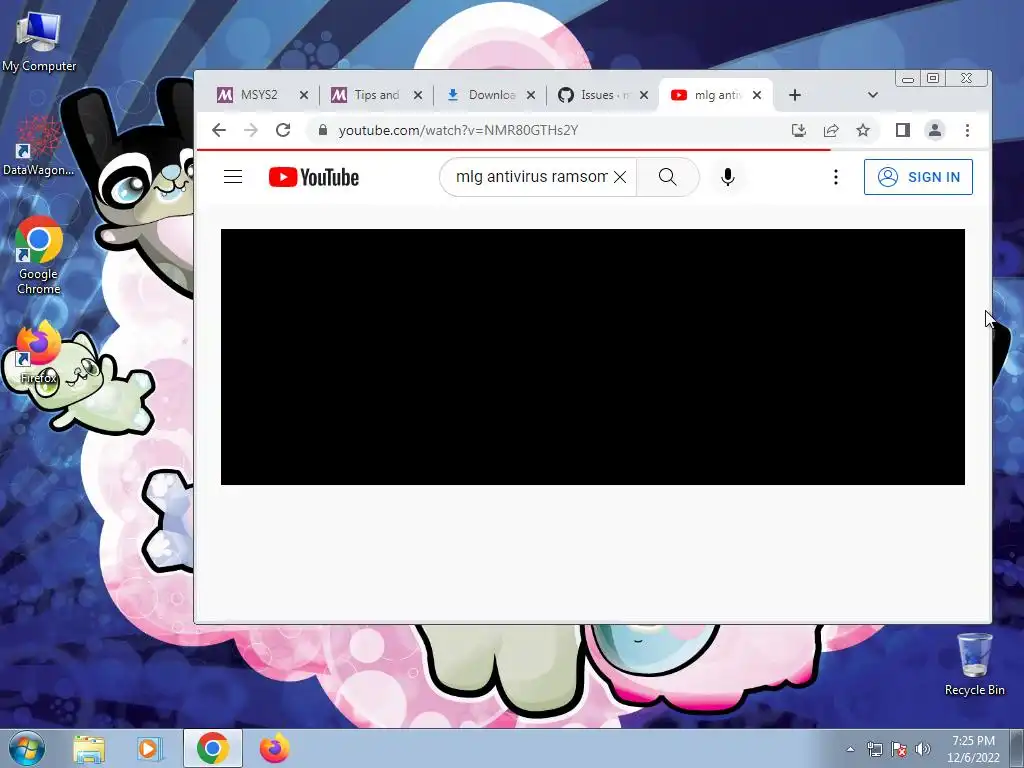Open YouTube settings three-dot menu

tap(835, 177)
